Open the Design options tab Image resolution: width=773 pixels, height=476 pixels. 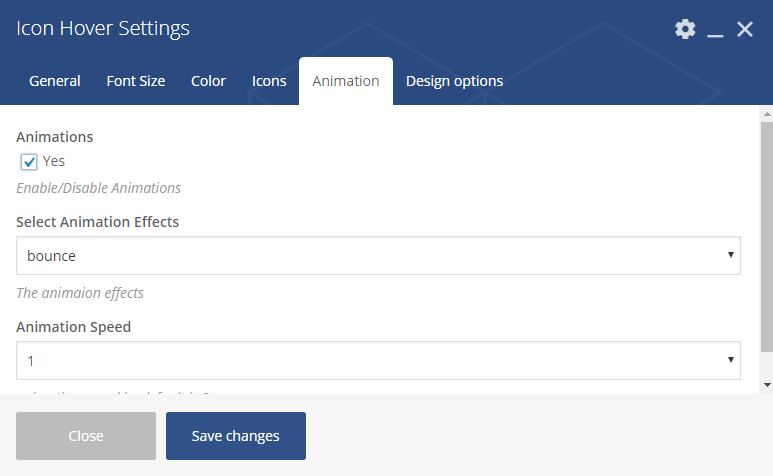point(454,81)
